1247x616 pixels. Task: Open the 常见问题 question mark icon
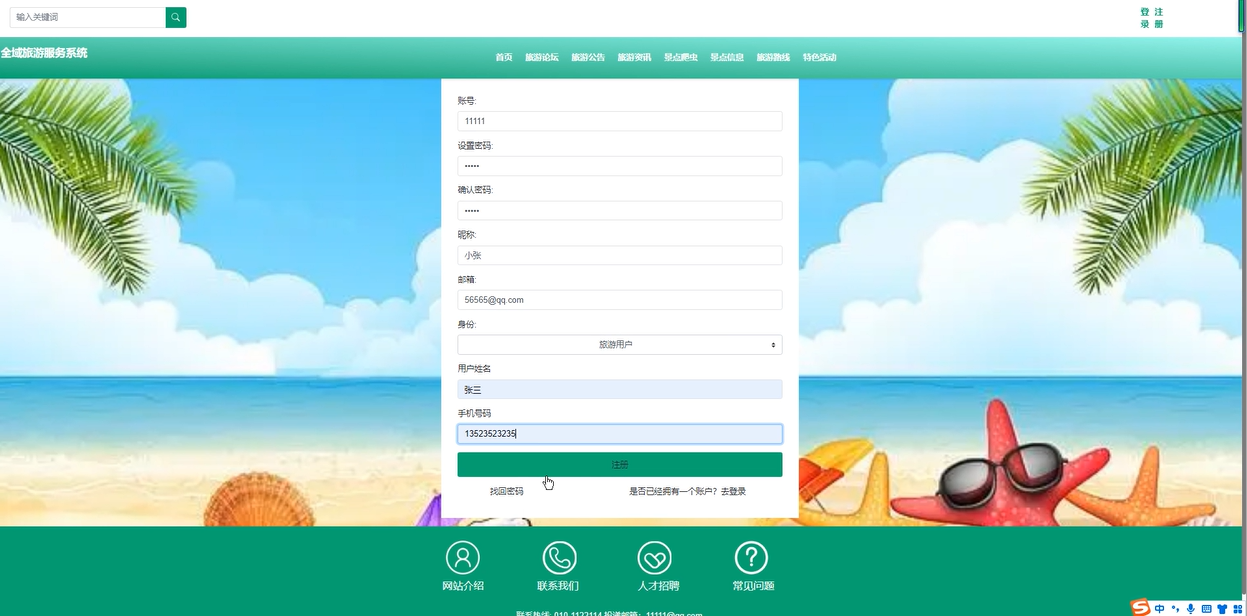click(751, 557)
